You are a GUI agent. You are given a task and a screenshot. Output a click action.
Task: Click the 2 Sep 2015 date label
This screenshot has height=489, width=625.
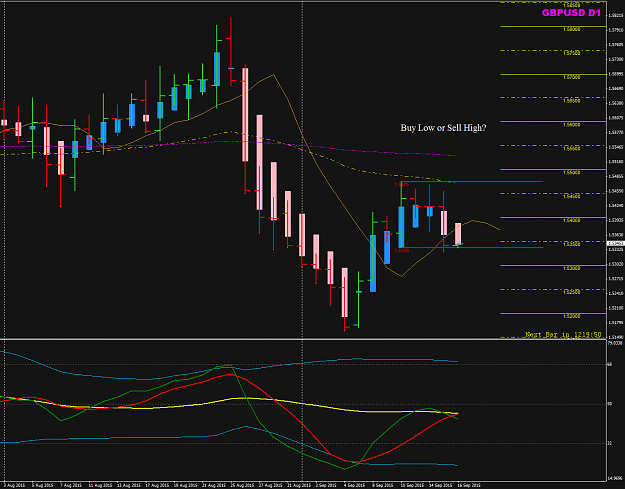pos(326,485)
